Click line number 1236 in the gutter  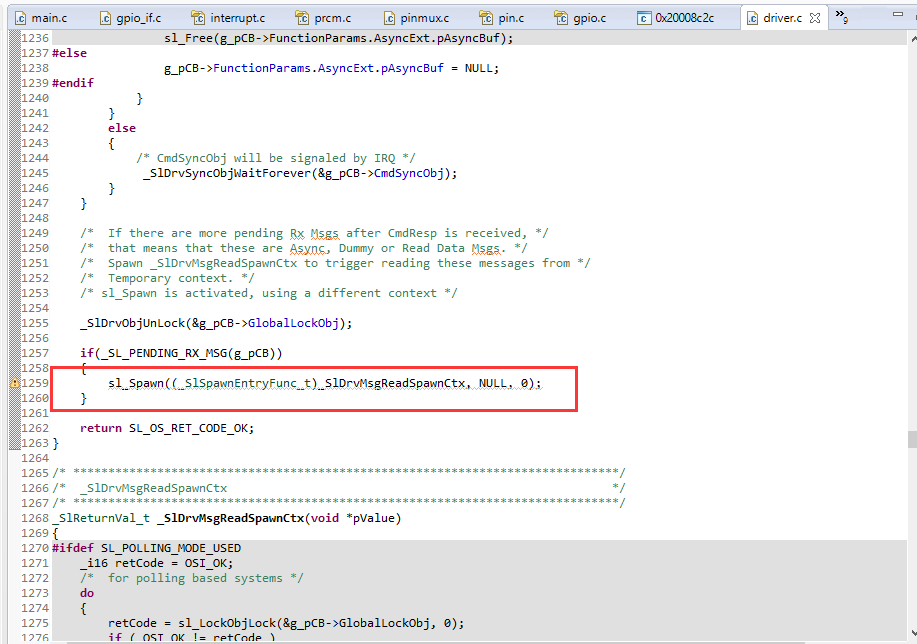click(x=35, y=38)
